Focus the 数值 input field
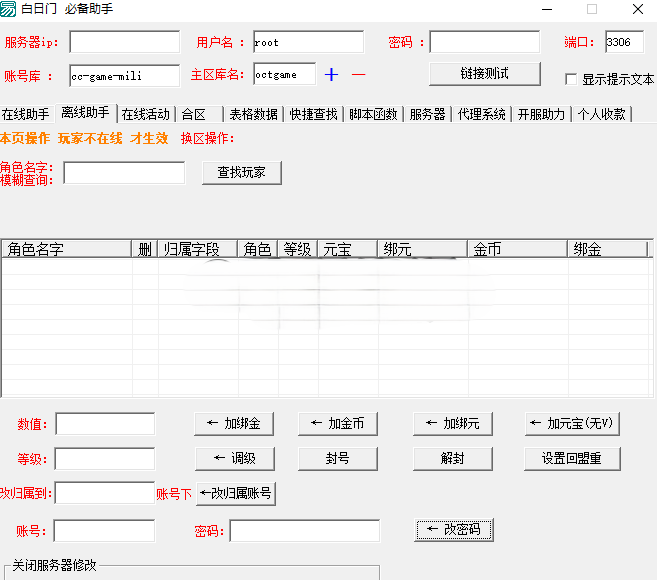Screen dimensions: 657x580 tap(105, 424)
